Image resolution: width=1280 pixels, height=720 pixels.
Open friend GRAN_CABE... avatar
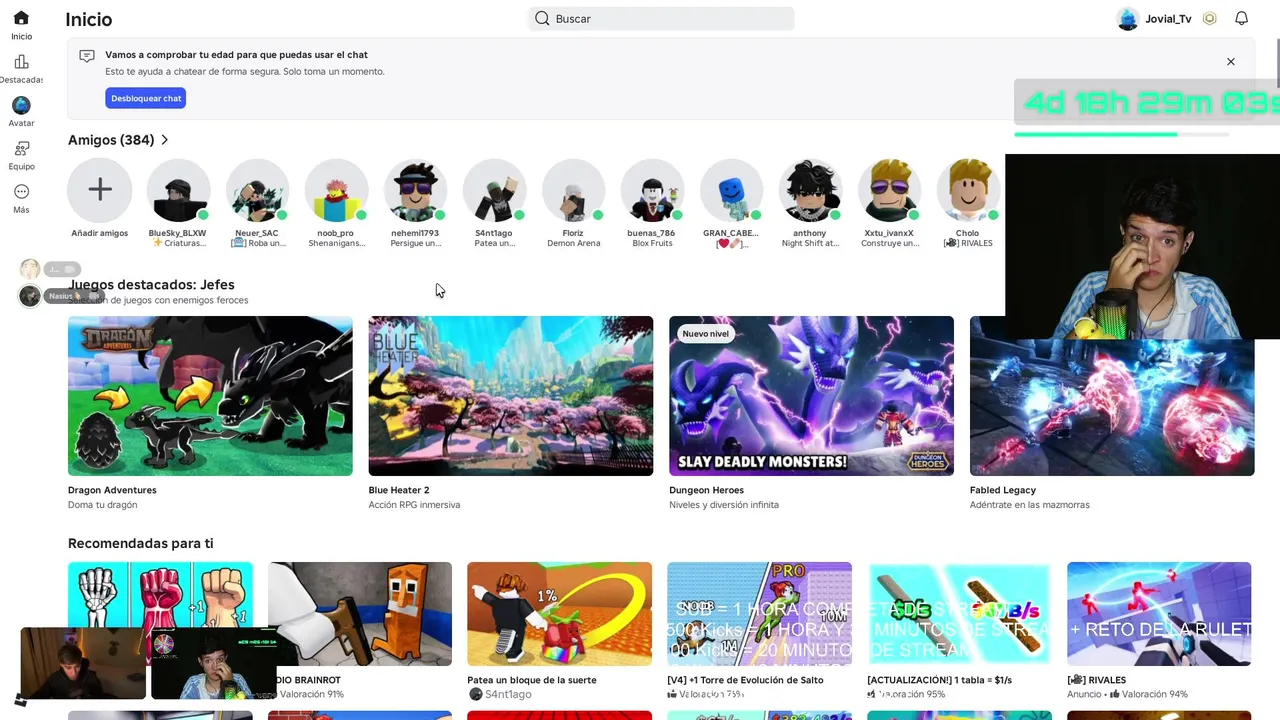point(731,190)
